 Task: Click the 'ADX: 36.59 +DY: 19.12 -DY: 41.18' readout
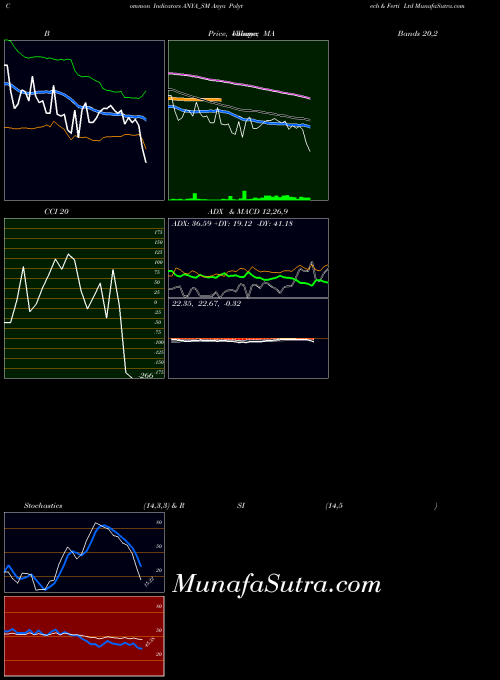coord(232,224)
